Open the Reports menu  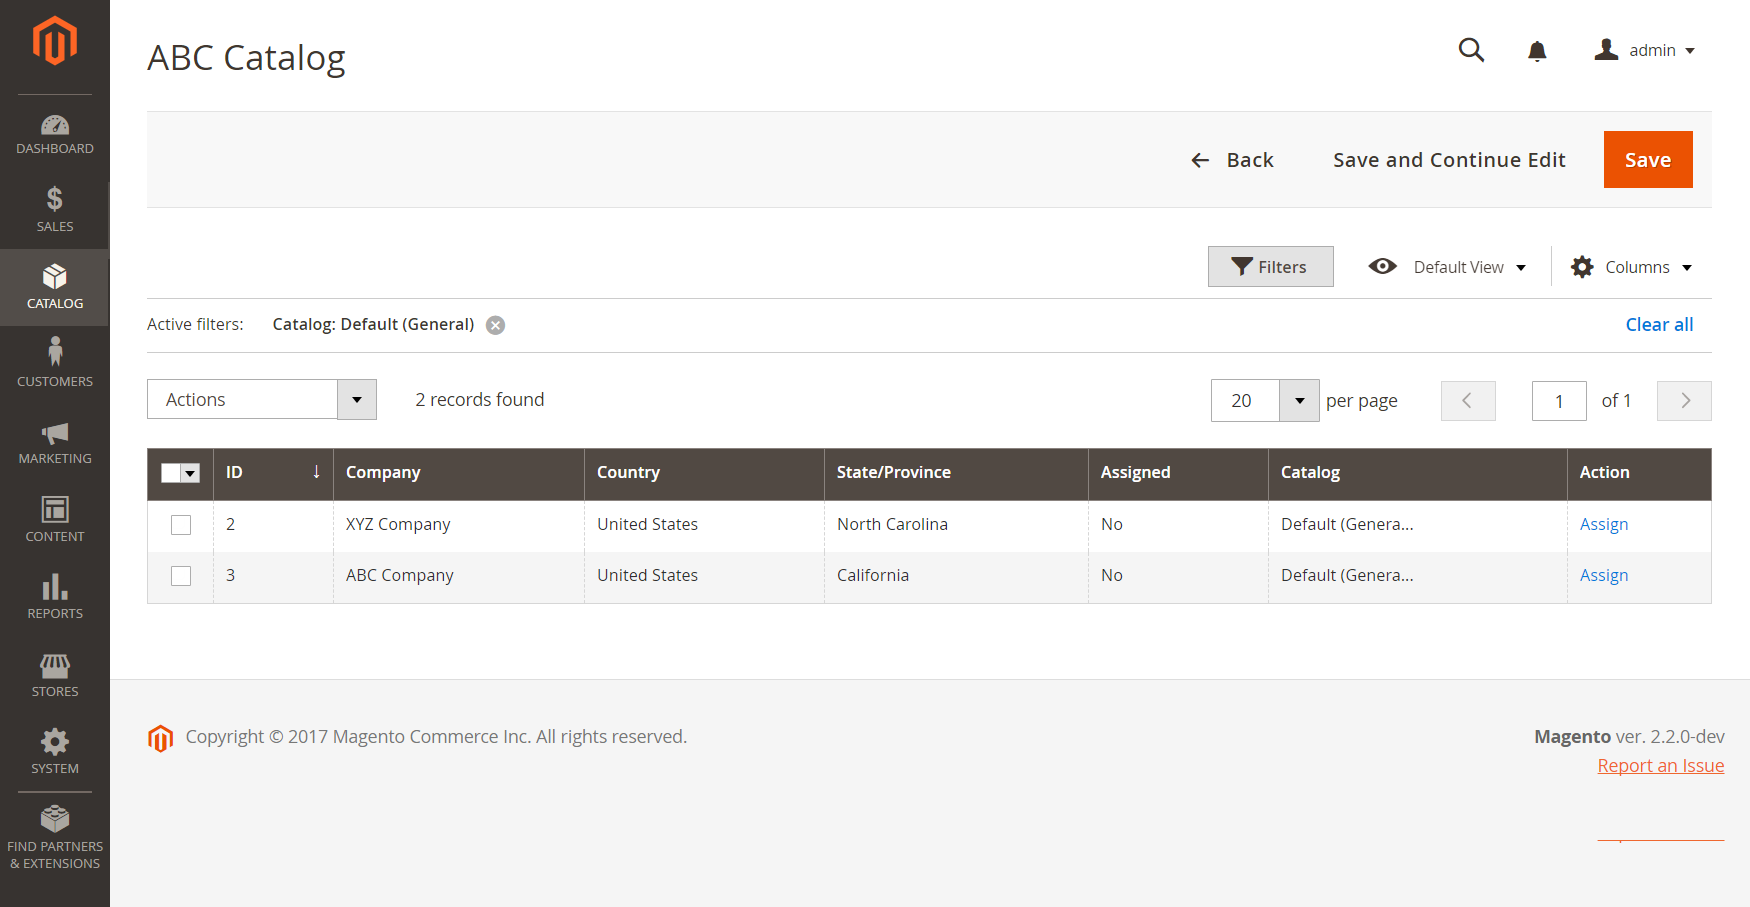tap(55, 597)
